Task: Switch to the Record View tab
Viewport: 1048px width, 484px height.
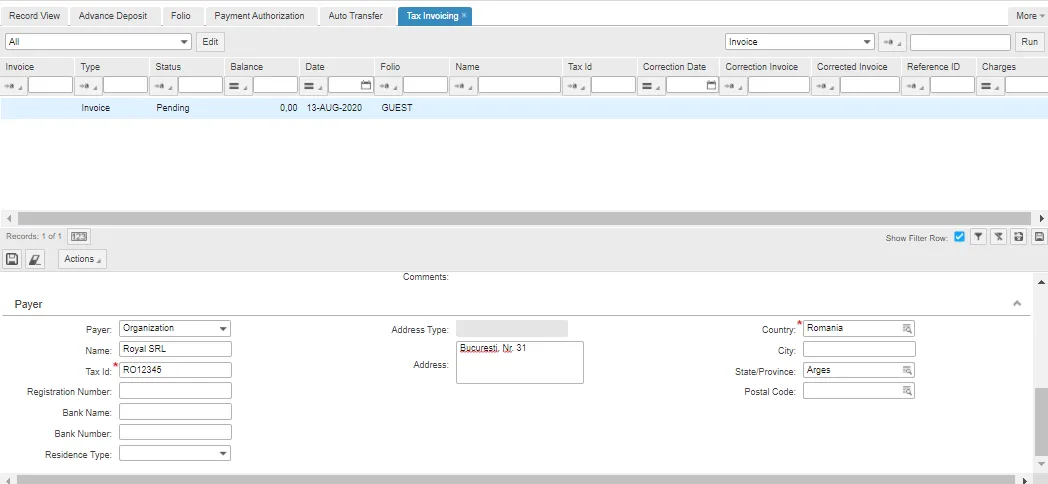Action: [34, 15]
